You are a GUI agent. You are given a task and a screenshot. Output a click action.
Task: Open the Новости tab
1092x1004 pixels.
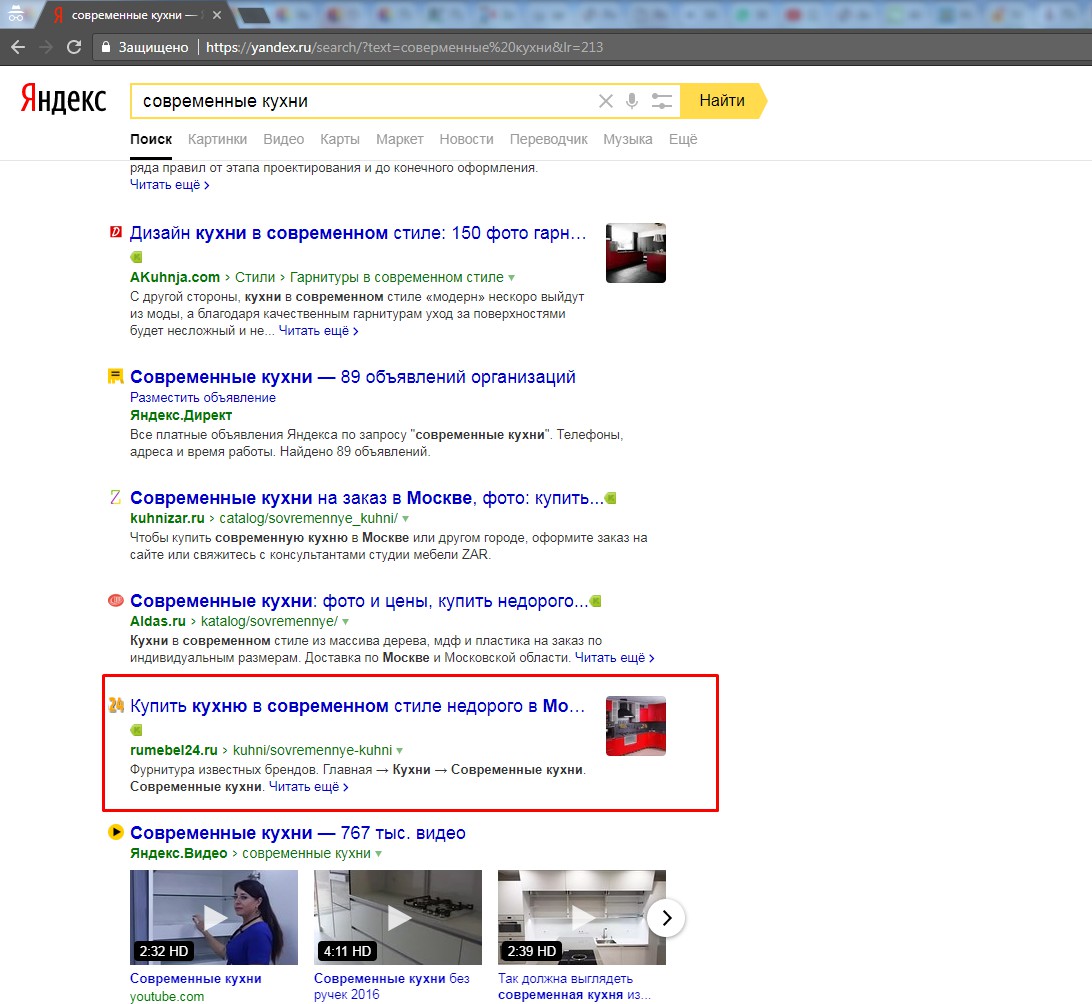467,139
